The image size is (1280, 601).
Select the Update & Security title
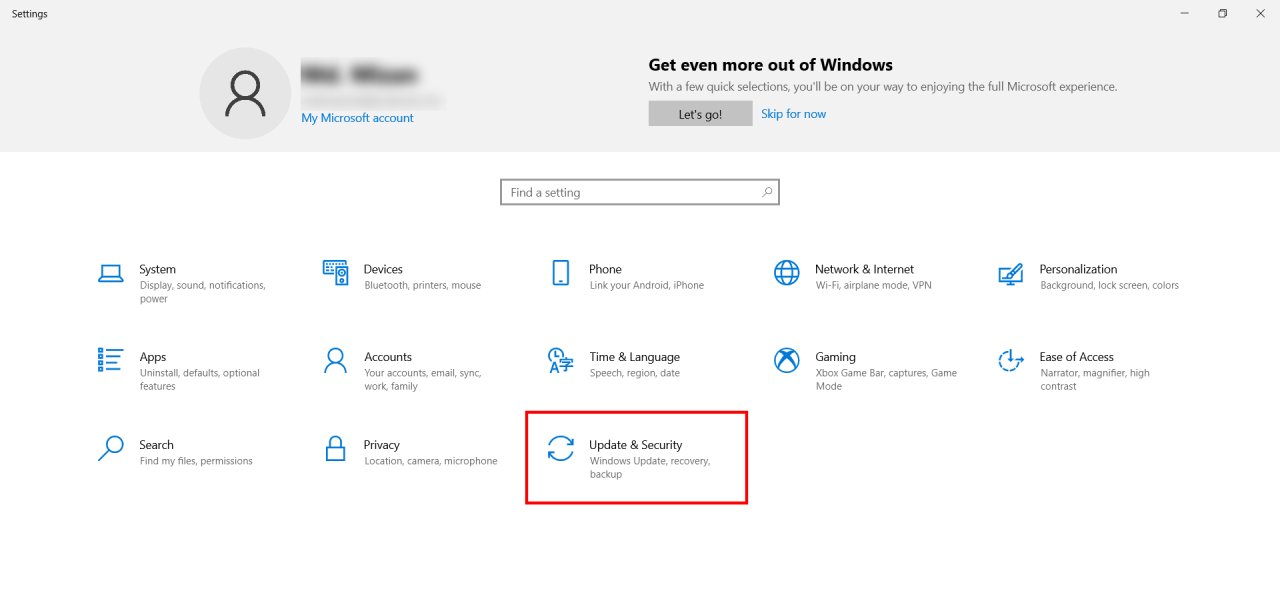click(x=636, y=445)
